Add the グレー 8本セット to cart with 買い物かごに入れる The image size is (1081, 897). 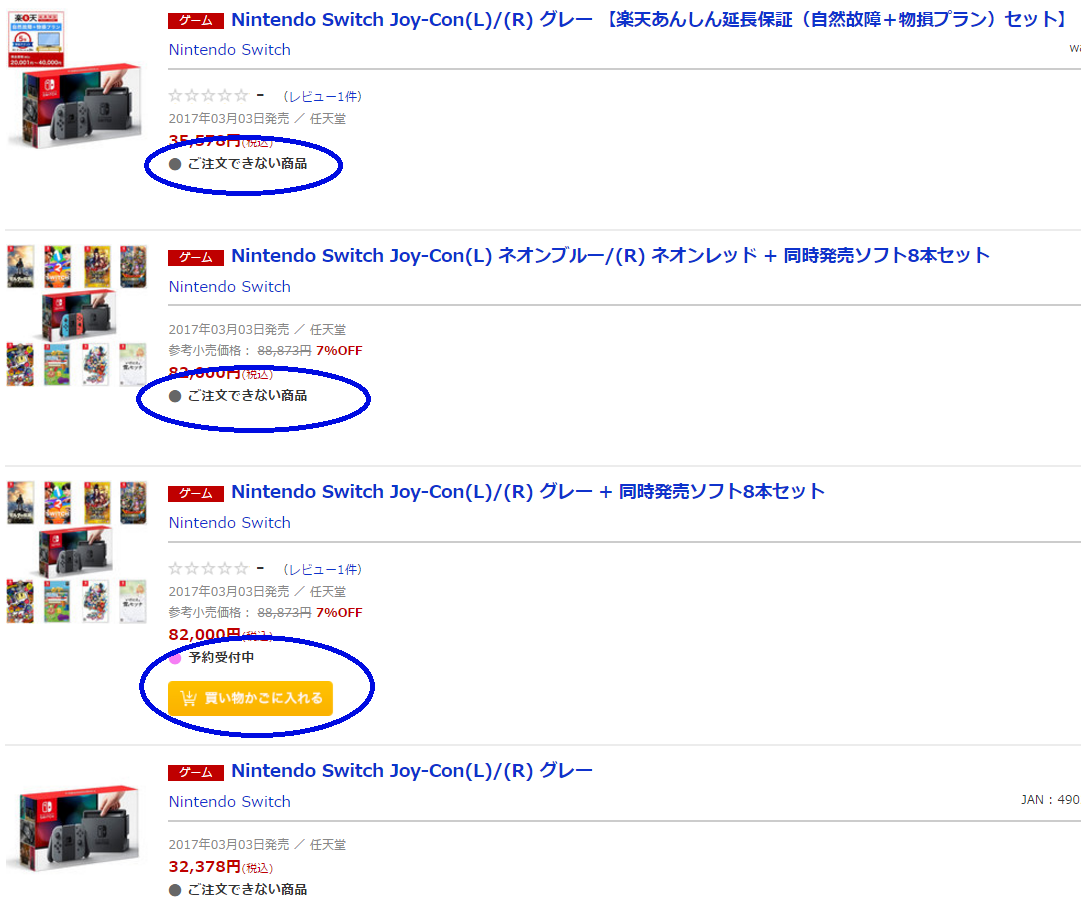tap(250, 698)
